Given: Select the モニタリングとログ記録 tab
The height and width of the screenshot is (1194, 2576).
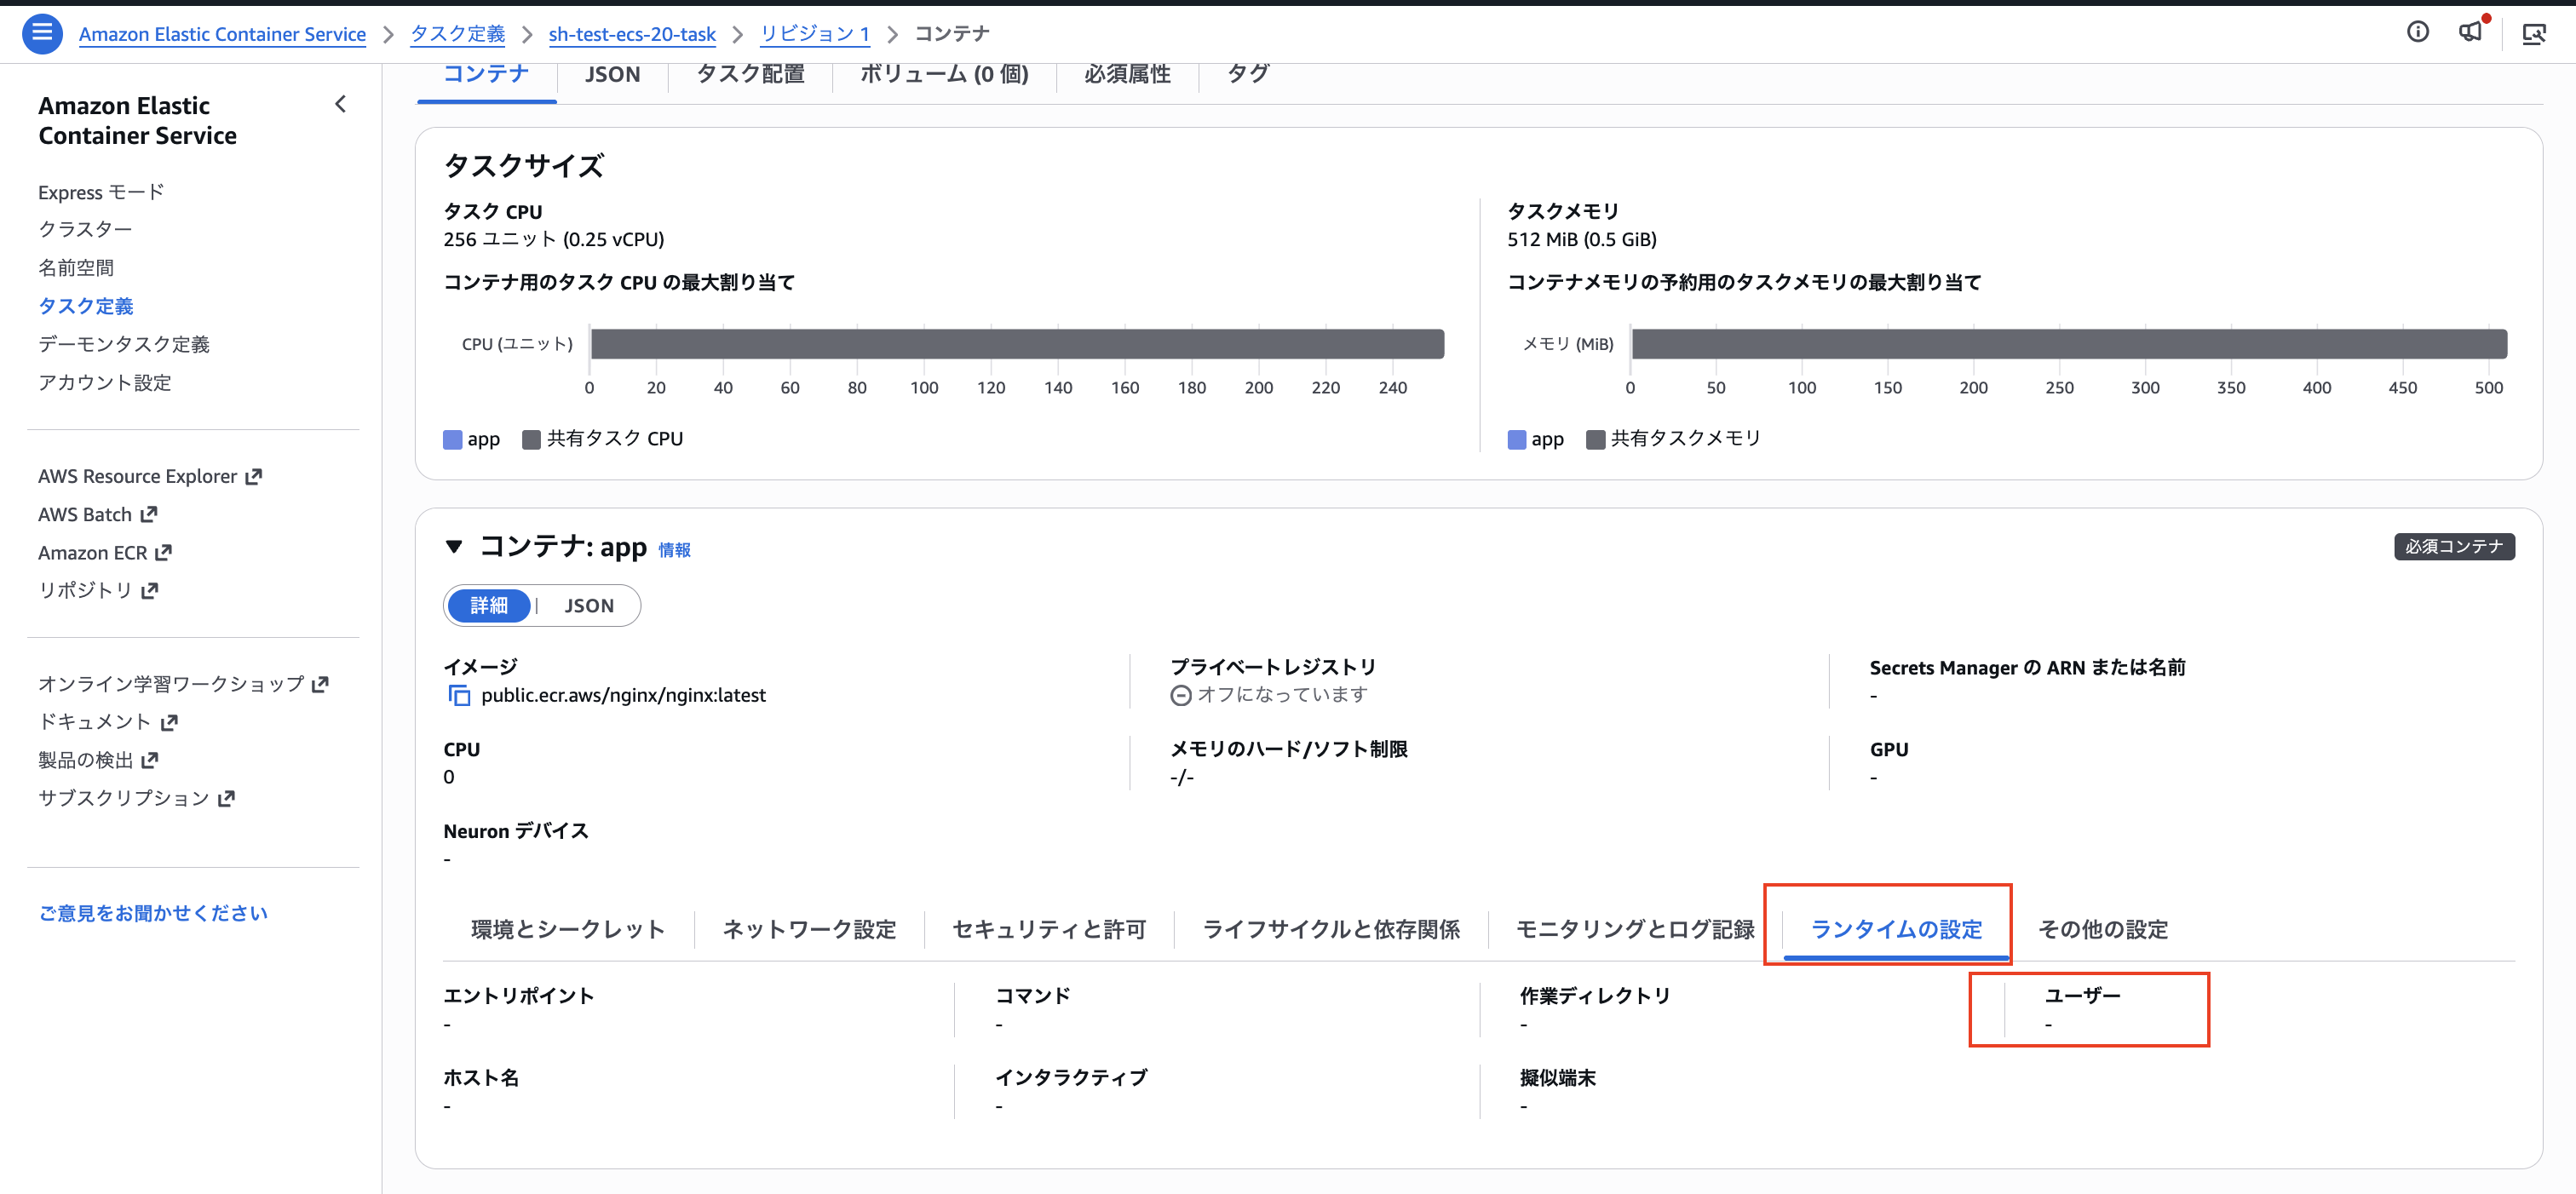Looking at the screenshot, I should (x=1635, y=930).
